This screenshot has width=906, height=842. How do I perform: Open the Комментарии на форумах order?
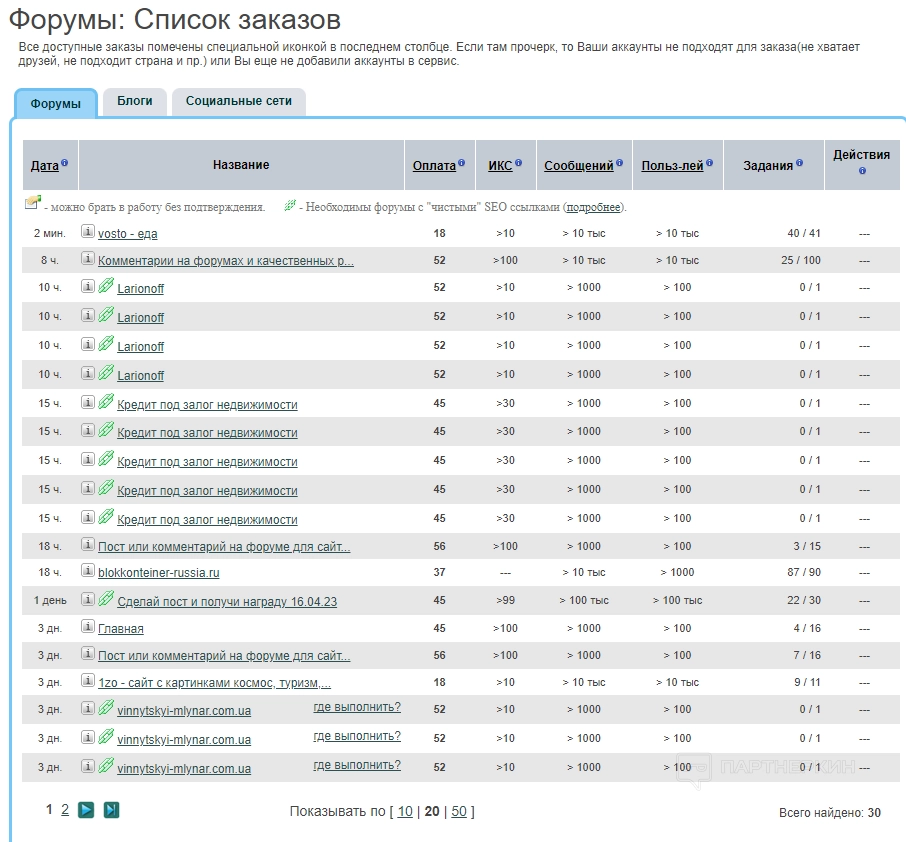[x=225, y=261]
